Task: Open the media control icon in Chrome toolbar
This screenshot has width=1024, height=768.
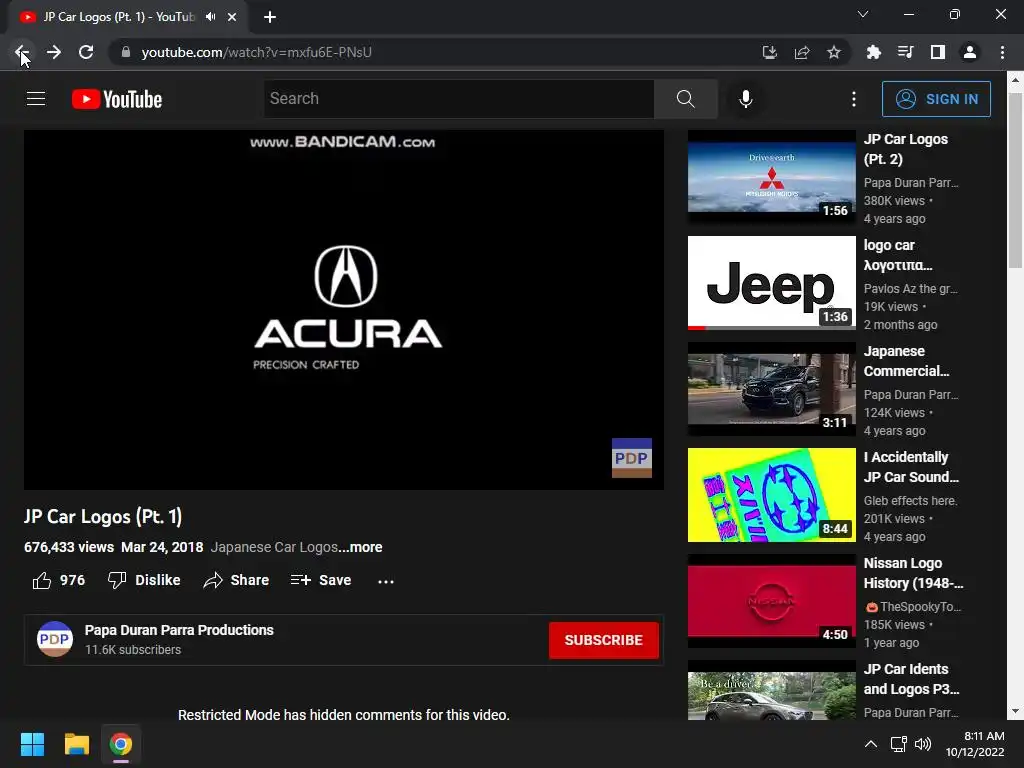Action: point(905,52)
